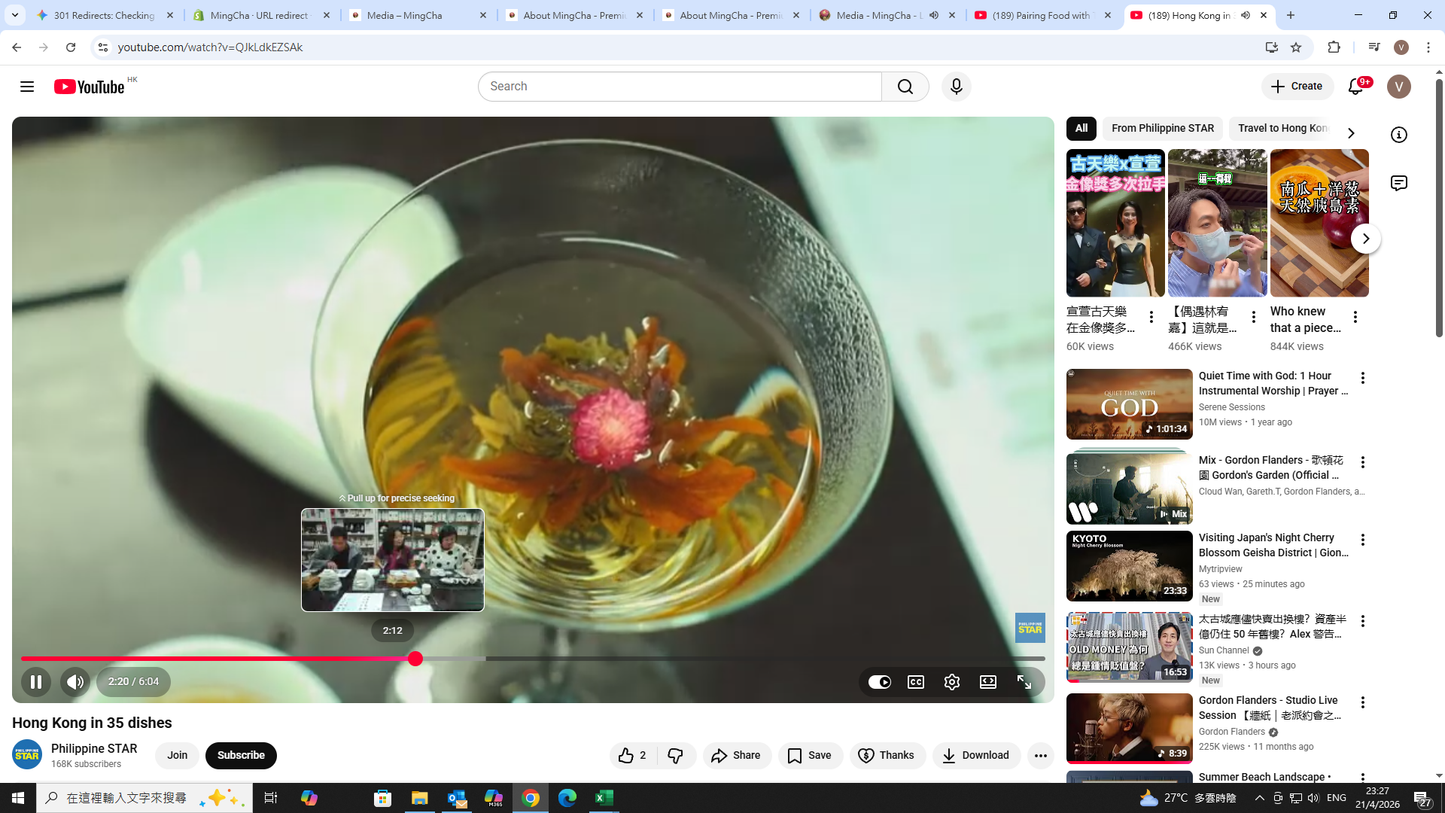1445x813 pixels.
Task: Click the red progress scrubber handle
Action: point(415,659)
